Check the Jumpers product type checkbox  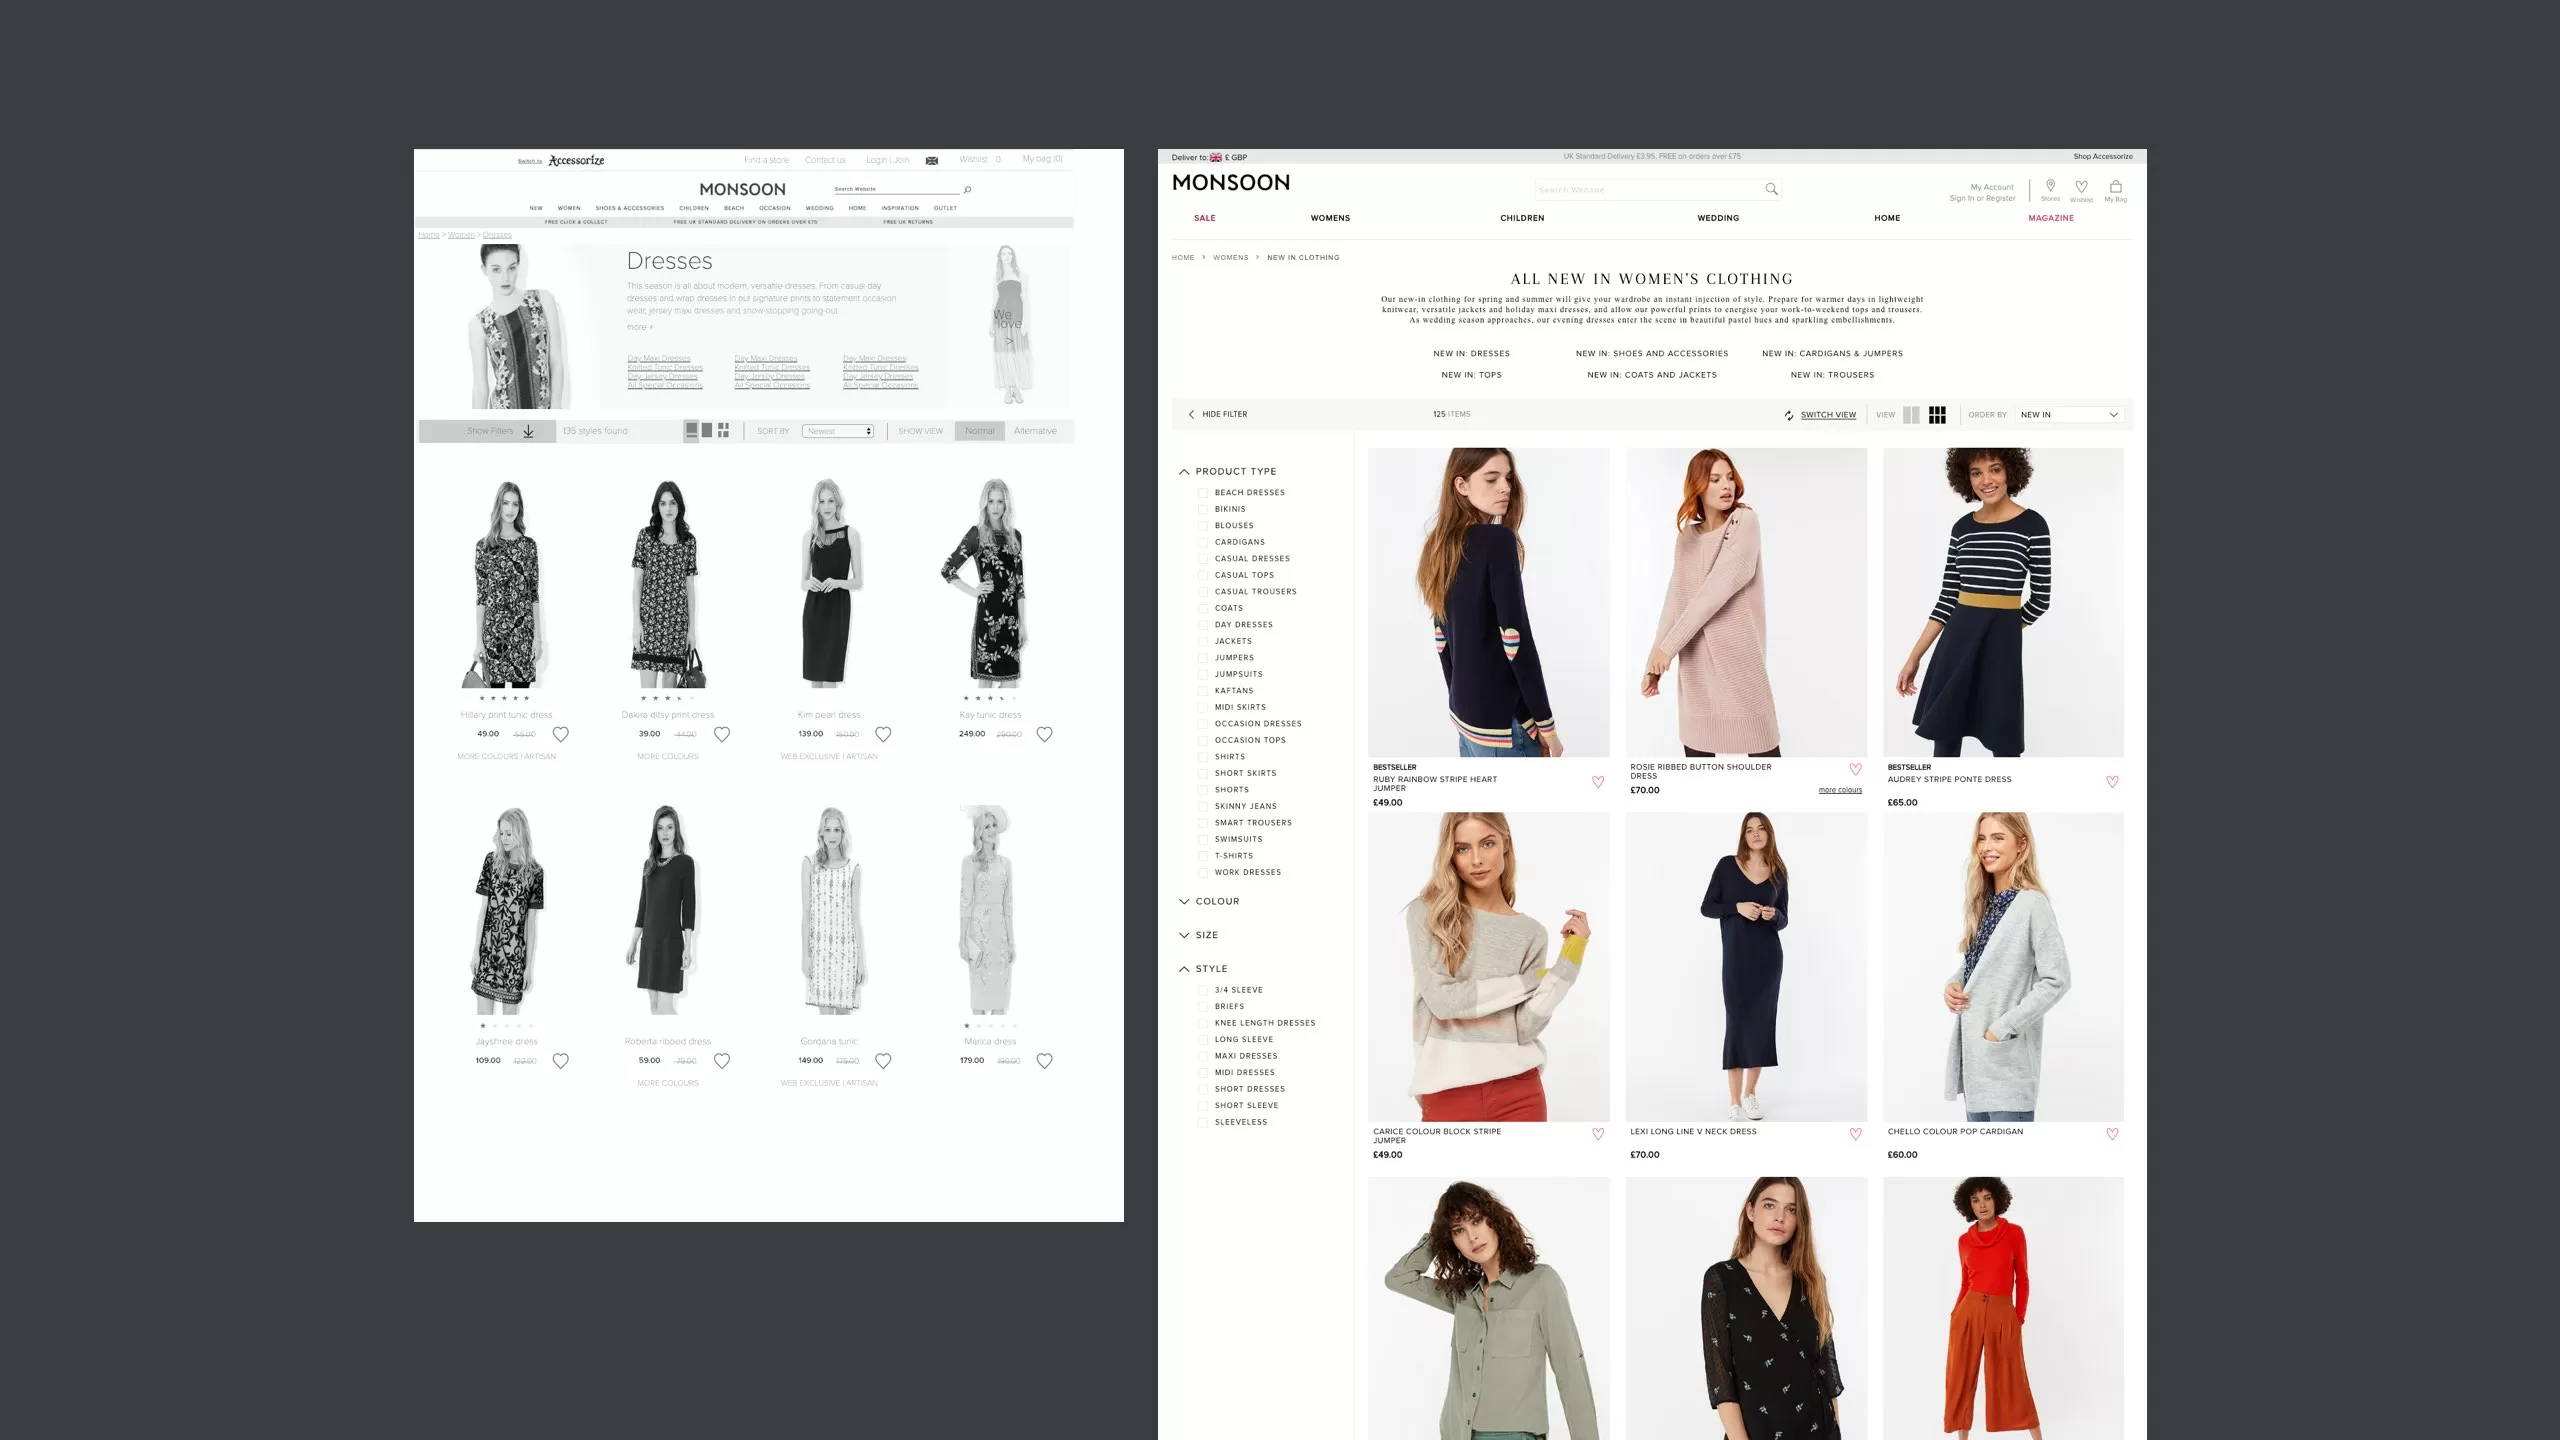1203,658
